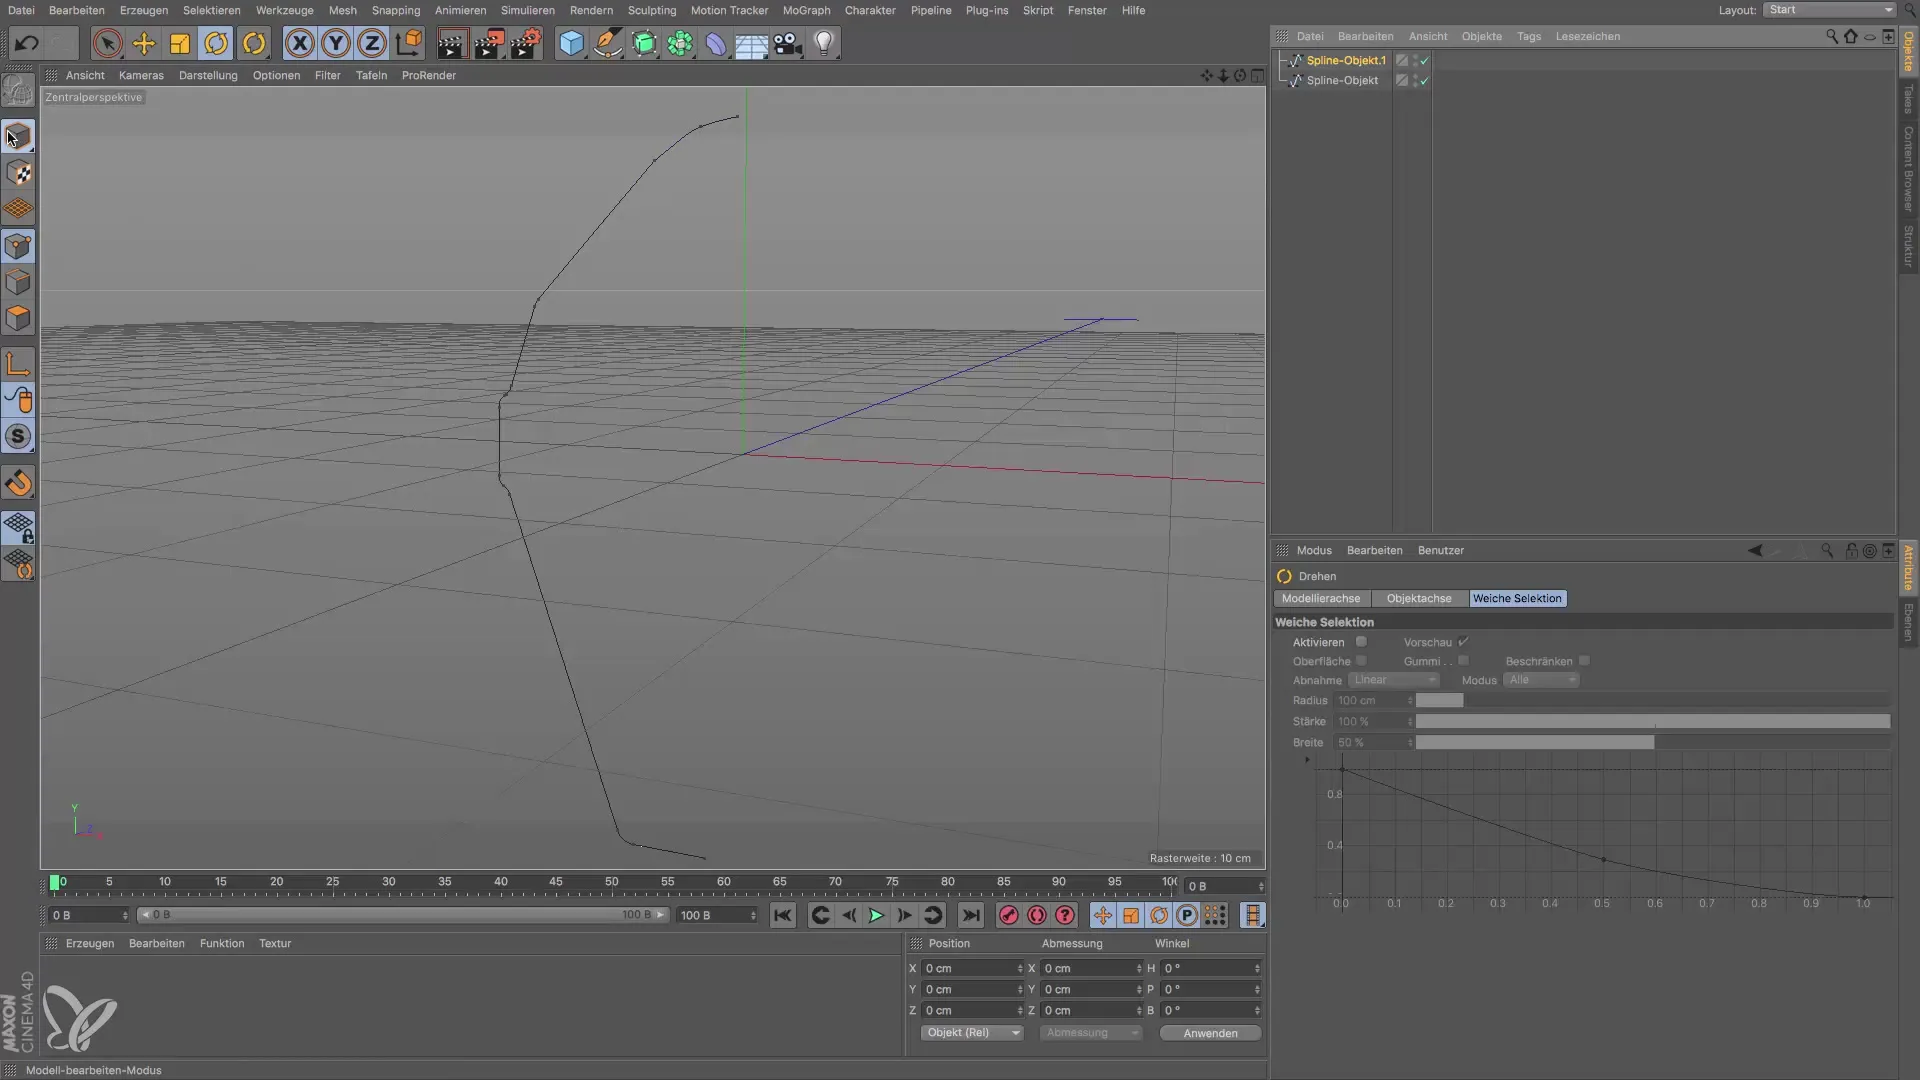1920x1080 pixels.
Task: Enable the Oberfläche checkbox
Action: [1361, 661]
